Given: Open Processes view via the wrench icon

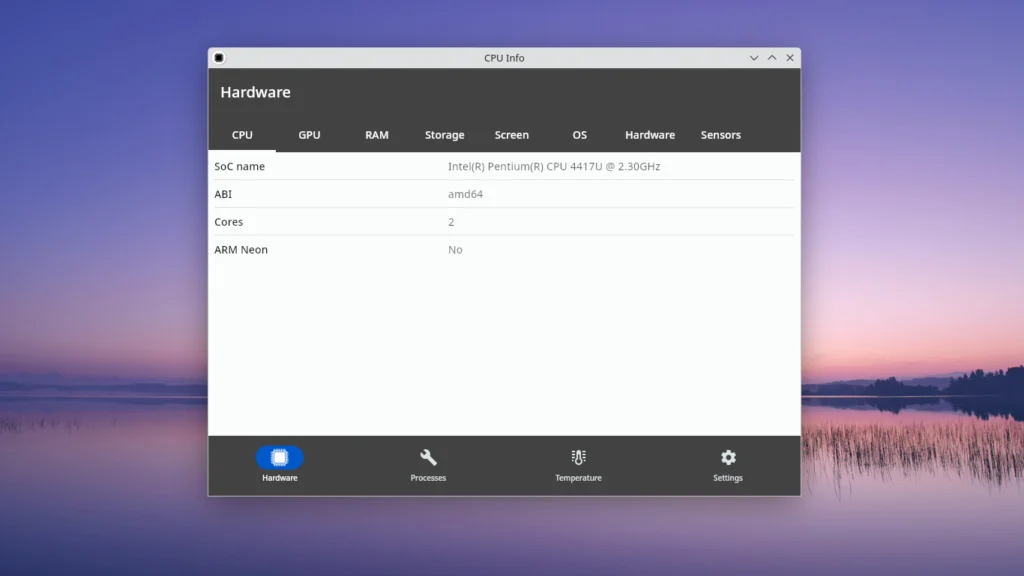Looking at the screenshot, I should [x=428, y=458].
